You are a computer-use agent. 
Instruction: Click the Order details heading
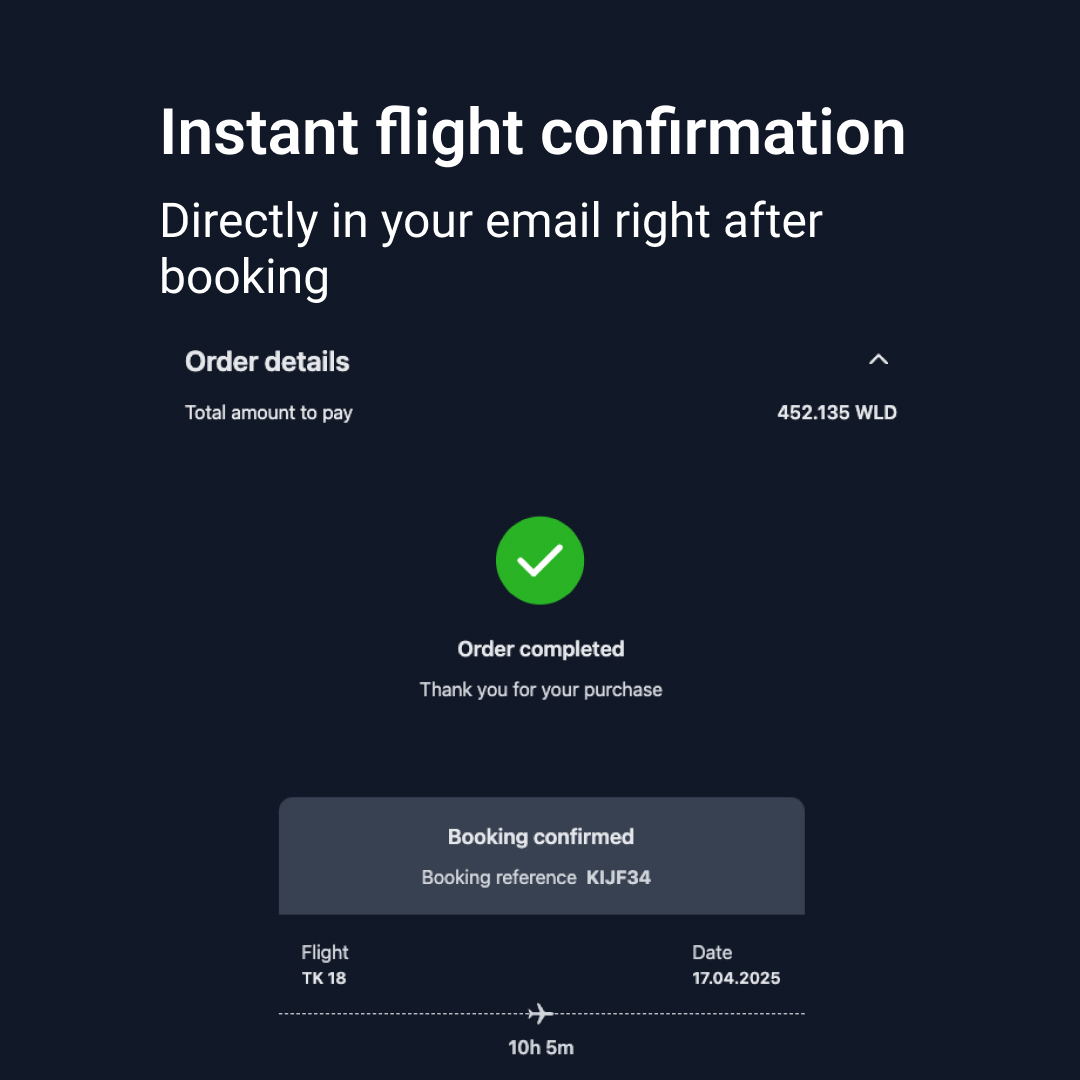[x=267, y=362]
